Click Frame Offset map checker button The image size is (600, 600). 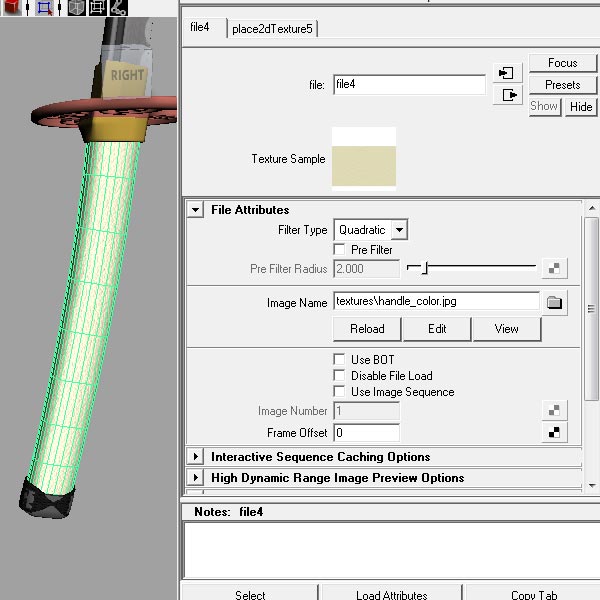click(x=554, y=432)
